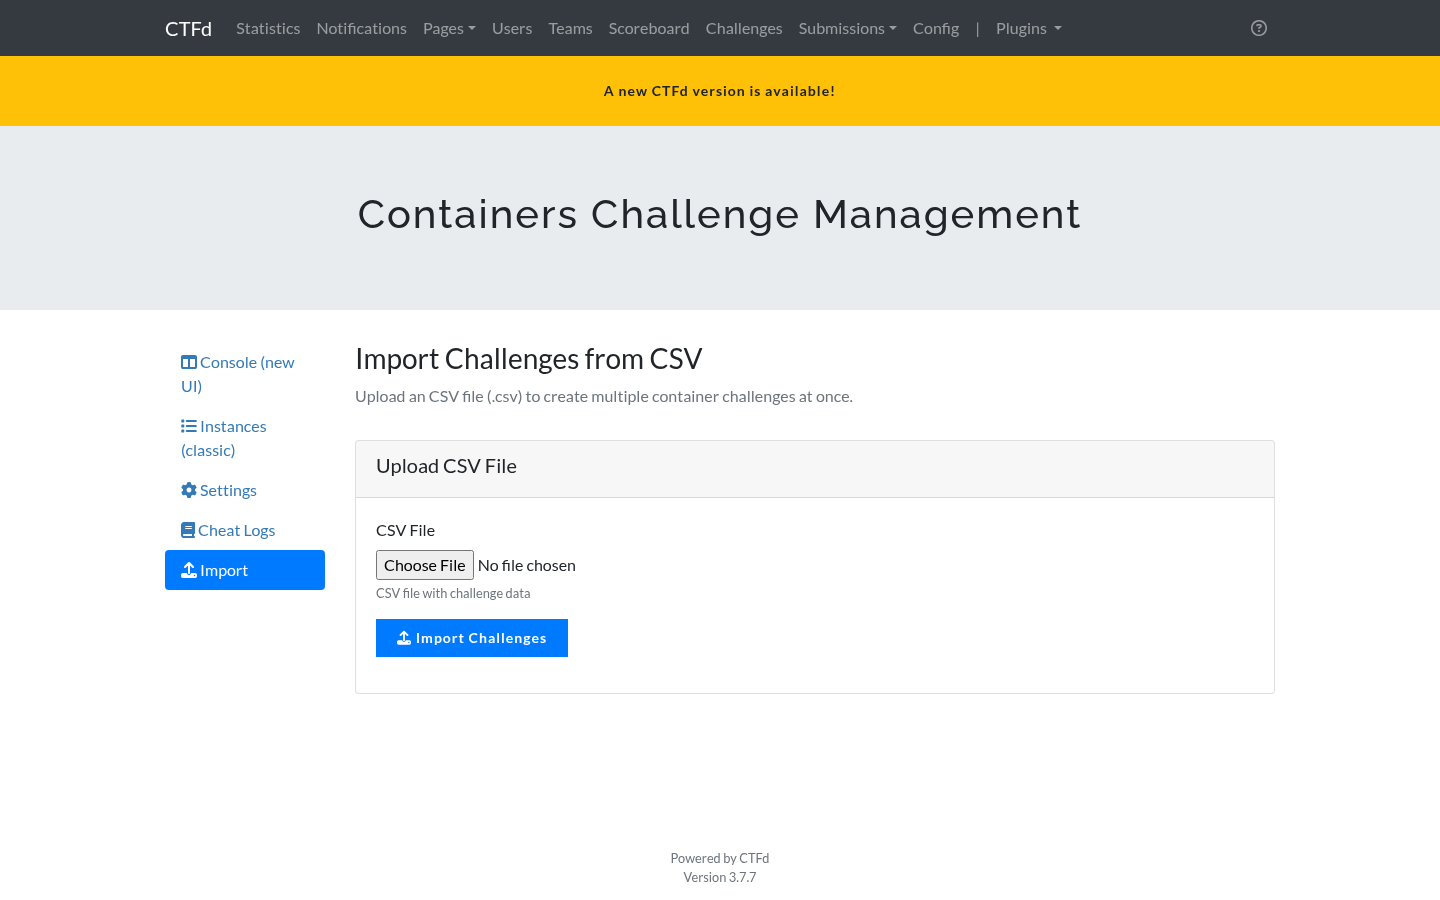This screenshot has height=900, width=1440.
Task: Open the Cheat Logs sidebar link
Action: (x=245, y=530)
